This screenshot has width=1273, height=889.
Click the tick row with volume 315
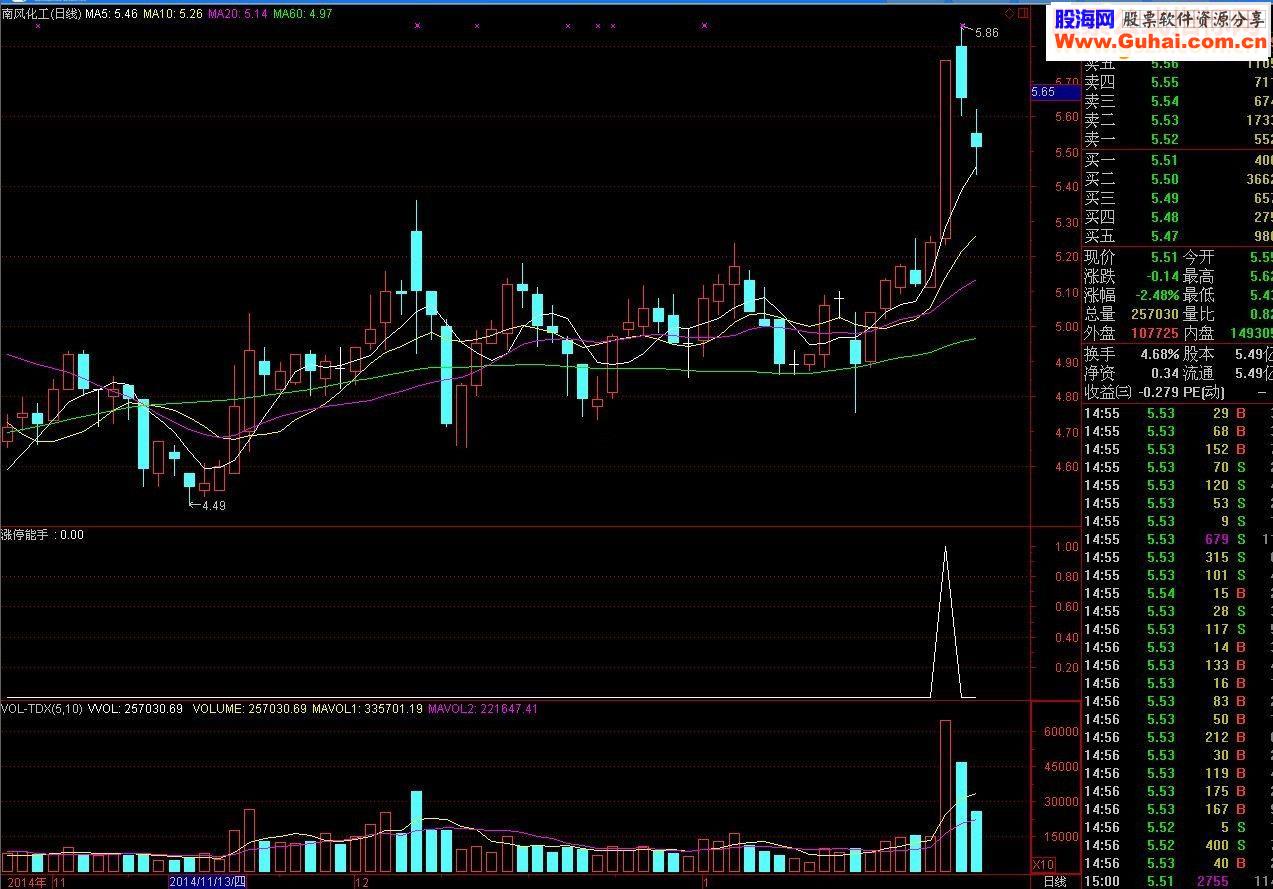(1177, 557)
